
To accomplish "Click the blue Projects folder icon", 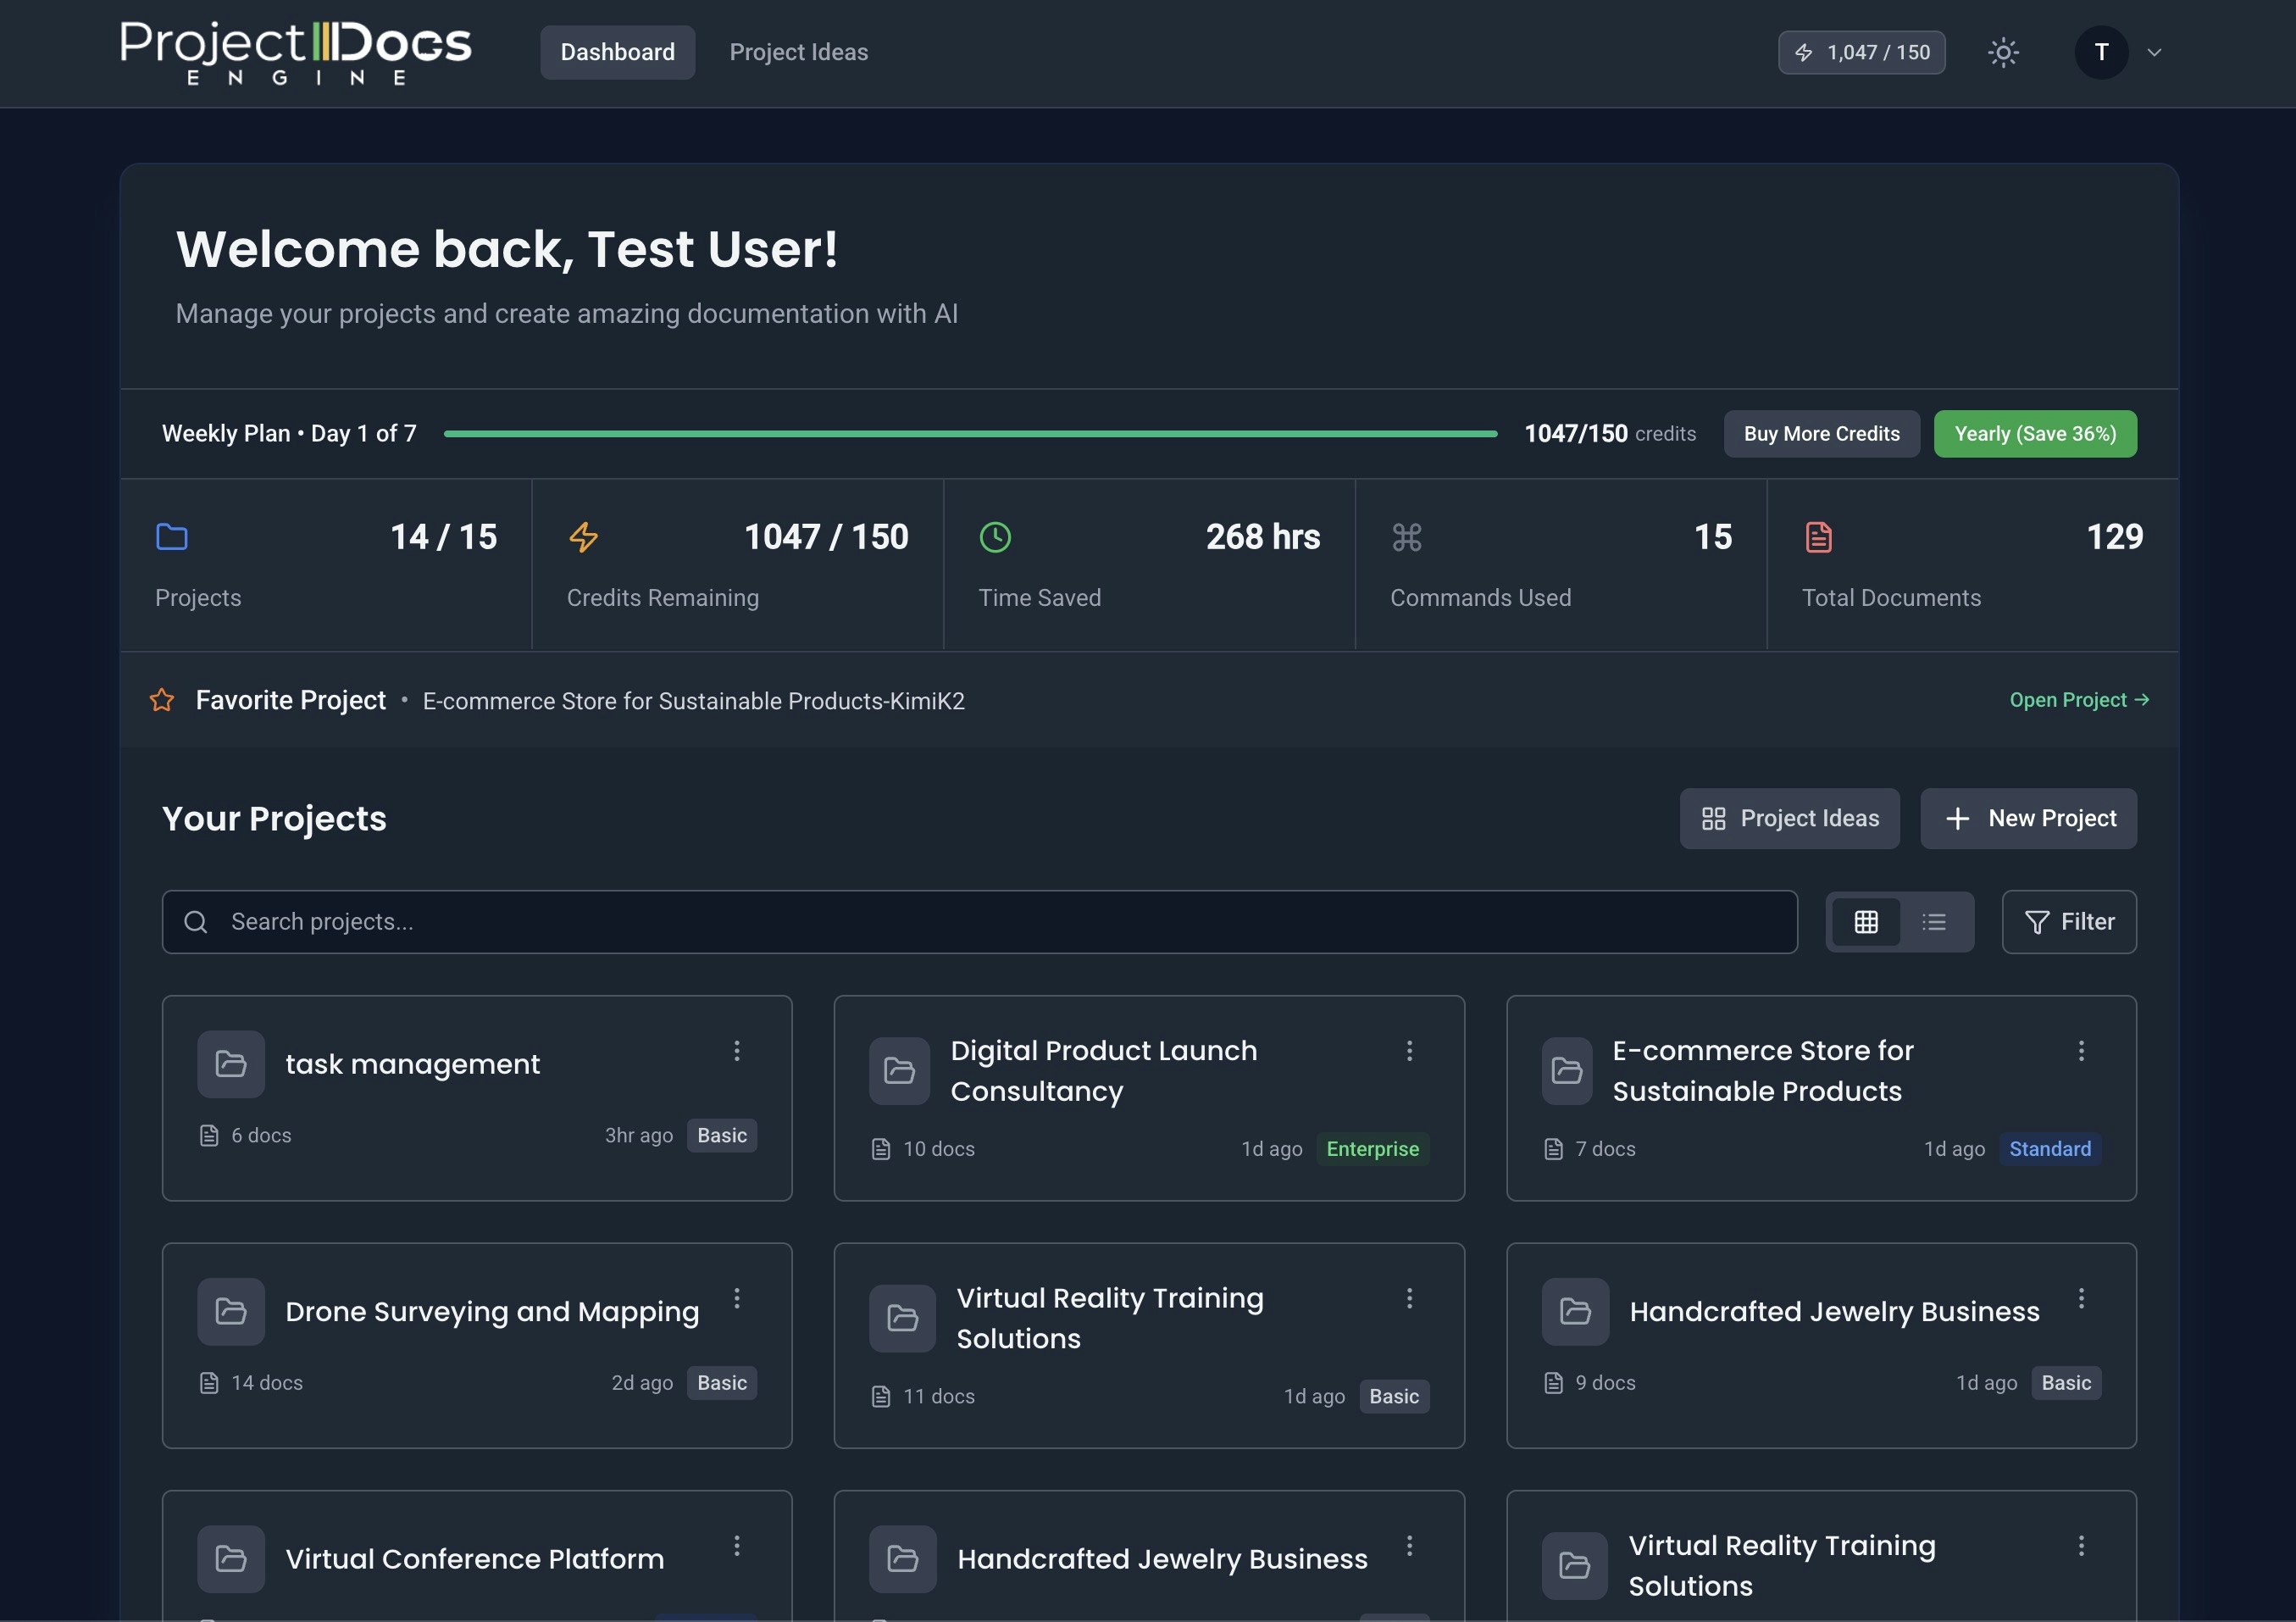I will [x=172, y=537].
